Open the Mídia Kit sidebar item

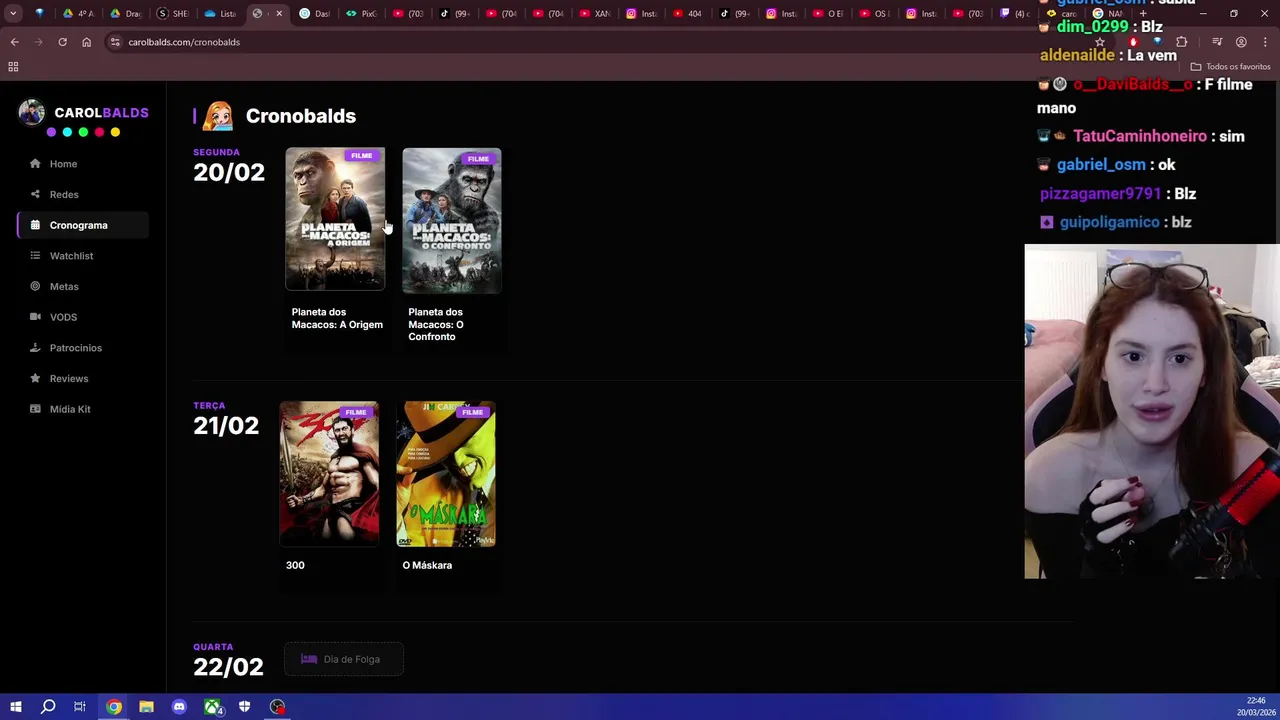point(83,409)
